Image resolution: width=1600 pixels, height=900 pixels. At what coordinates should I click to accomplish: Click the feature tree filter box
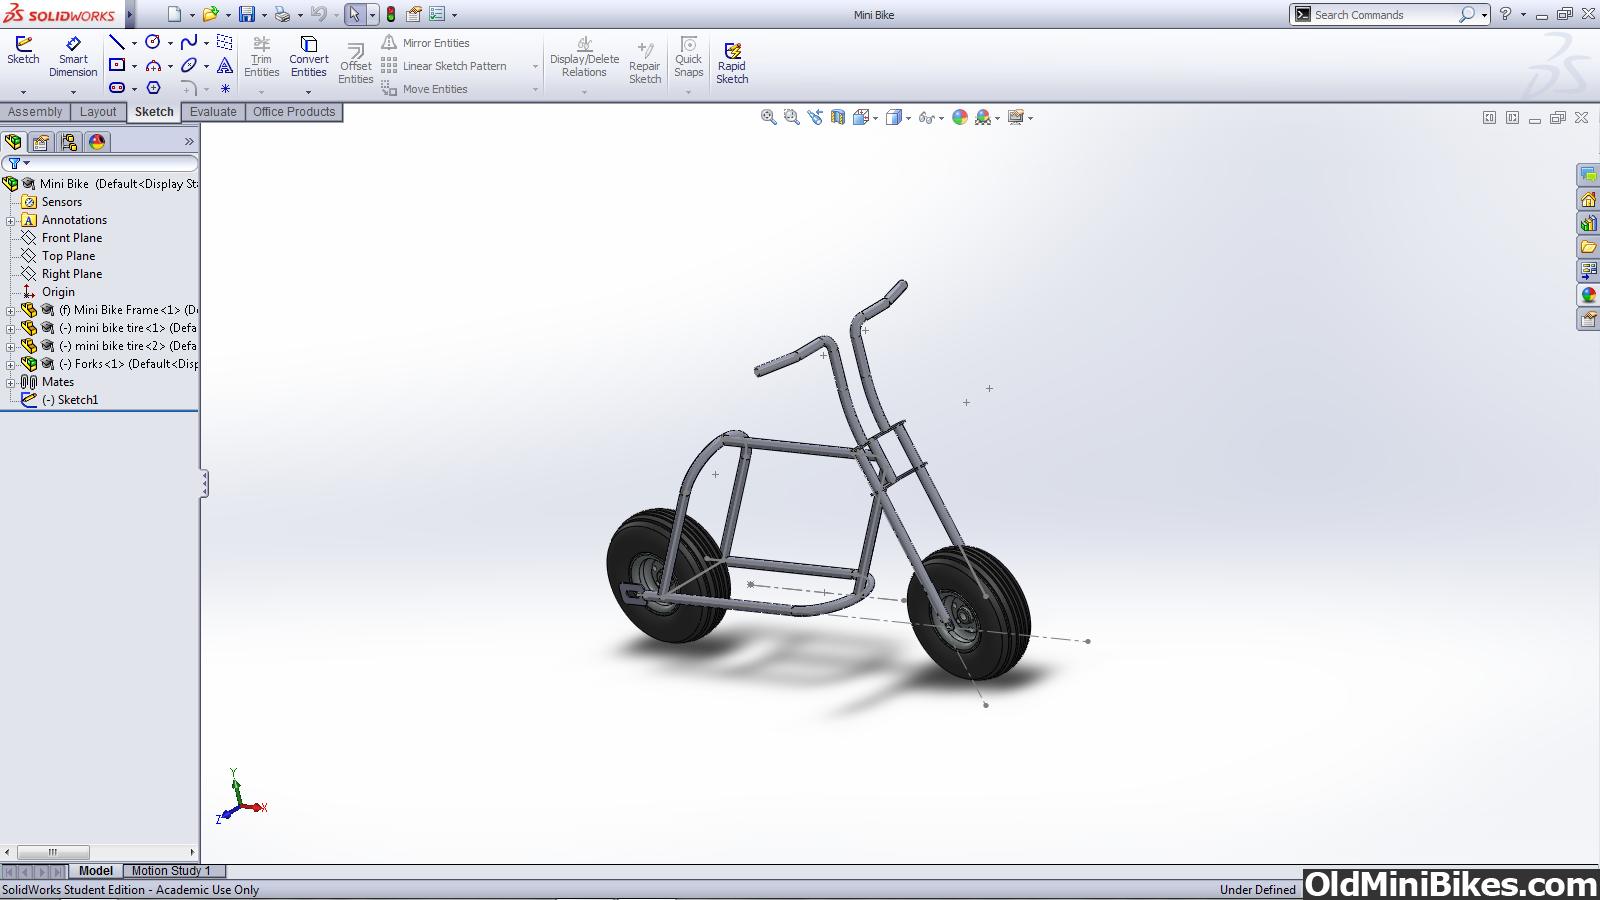(x=100, y=163)
